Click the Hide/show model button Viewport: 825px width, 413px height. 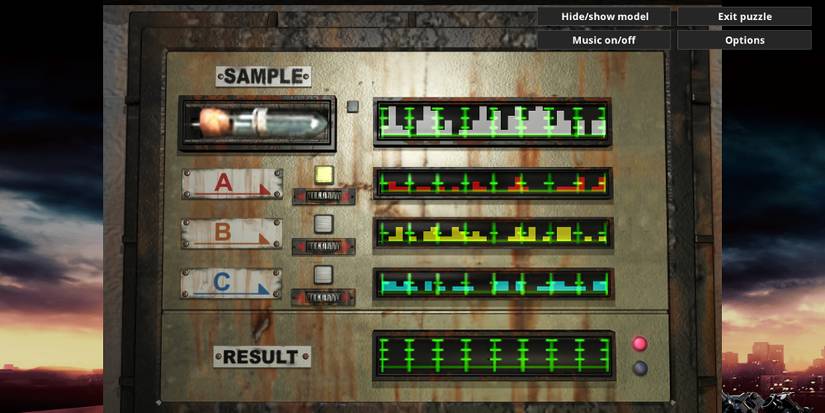pyautogui.click(x=604, y=16)
